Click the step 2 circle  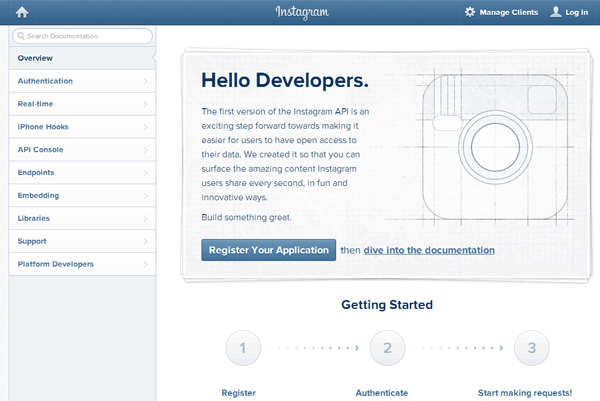387,348
